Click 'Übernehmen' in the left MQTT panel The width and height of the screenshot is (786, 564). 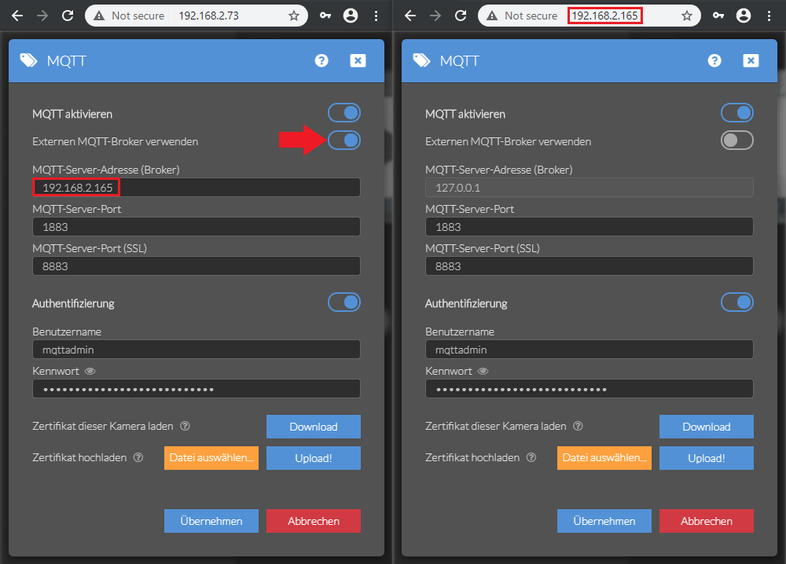(x=211, y=521)
